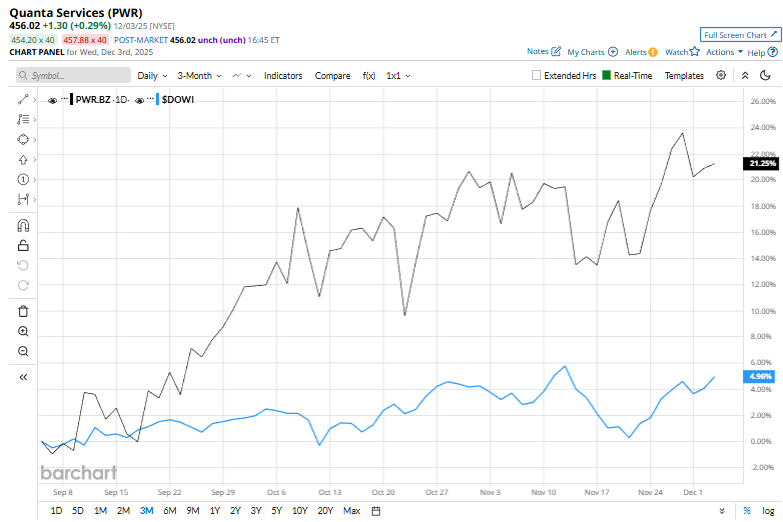The height and width of the screenshot is (522, 783).
Task: Switch to dark mode moon icon
Action: [x=765, y=75]
